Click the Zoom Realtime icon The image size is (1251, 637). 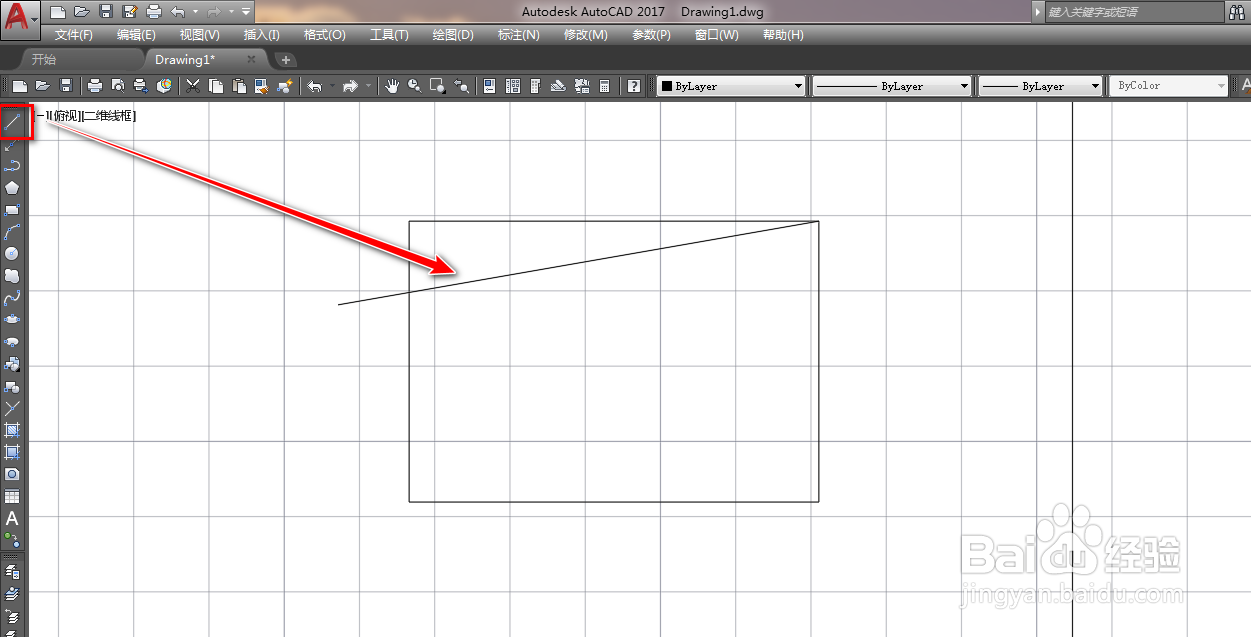coord(414,86)
